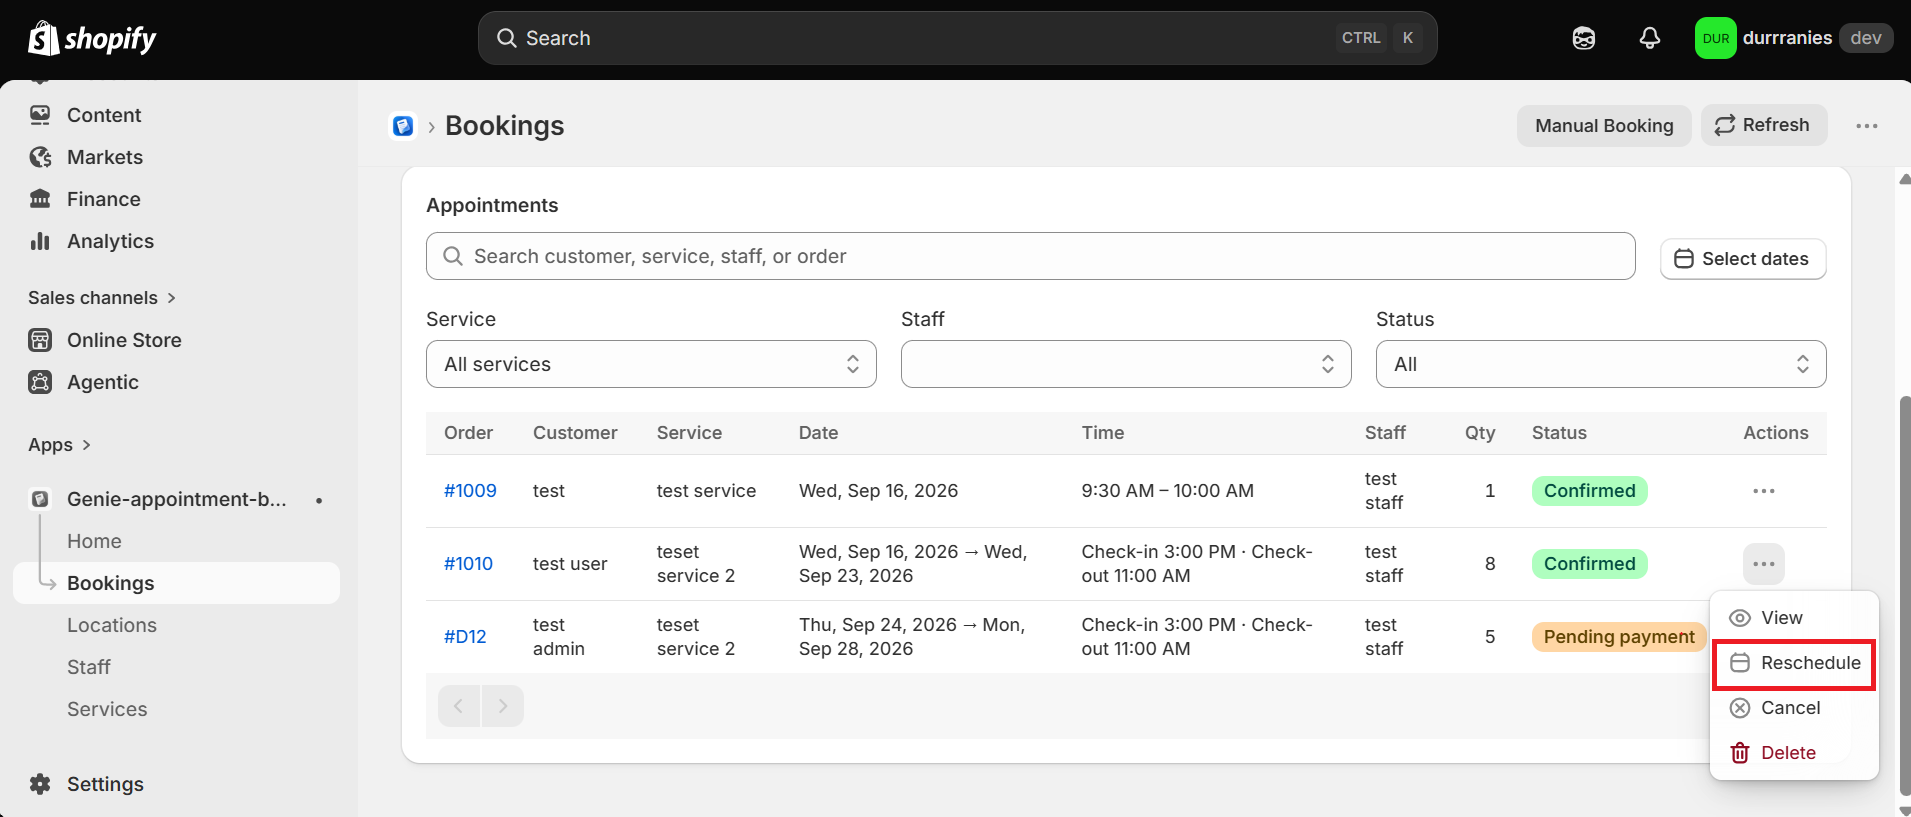Open Markets in the sidebar

coord(105,157)
